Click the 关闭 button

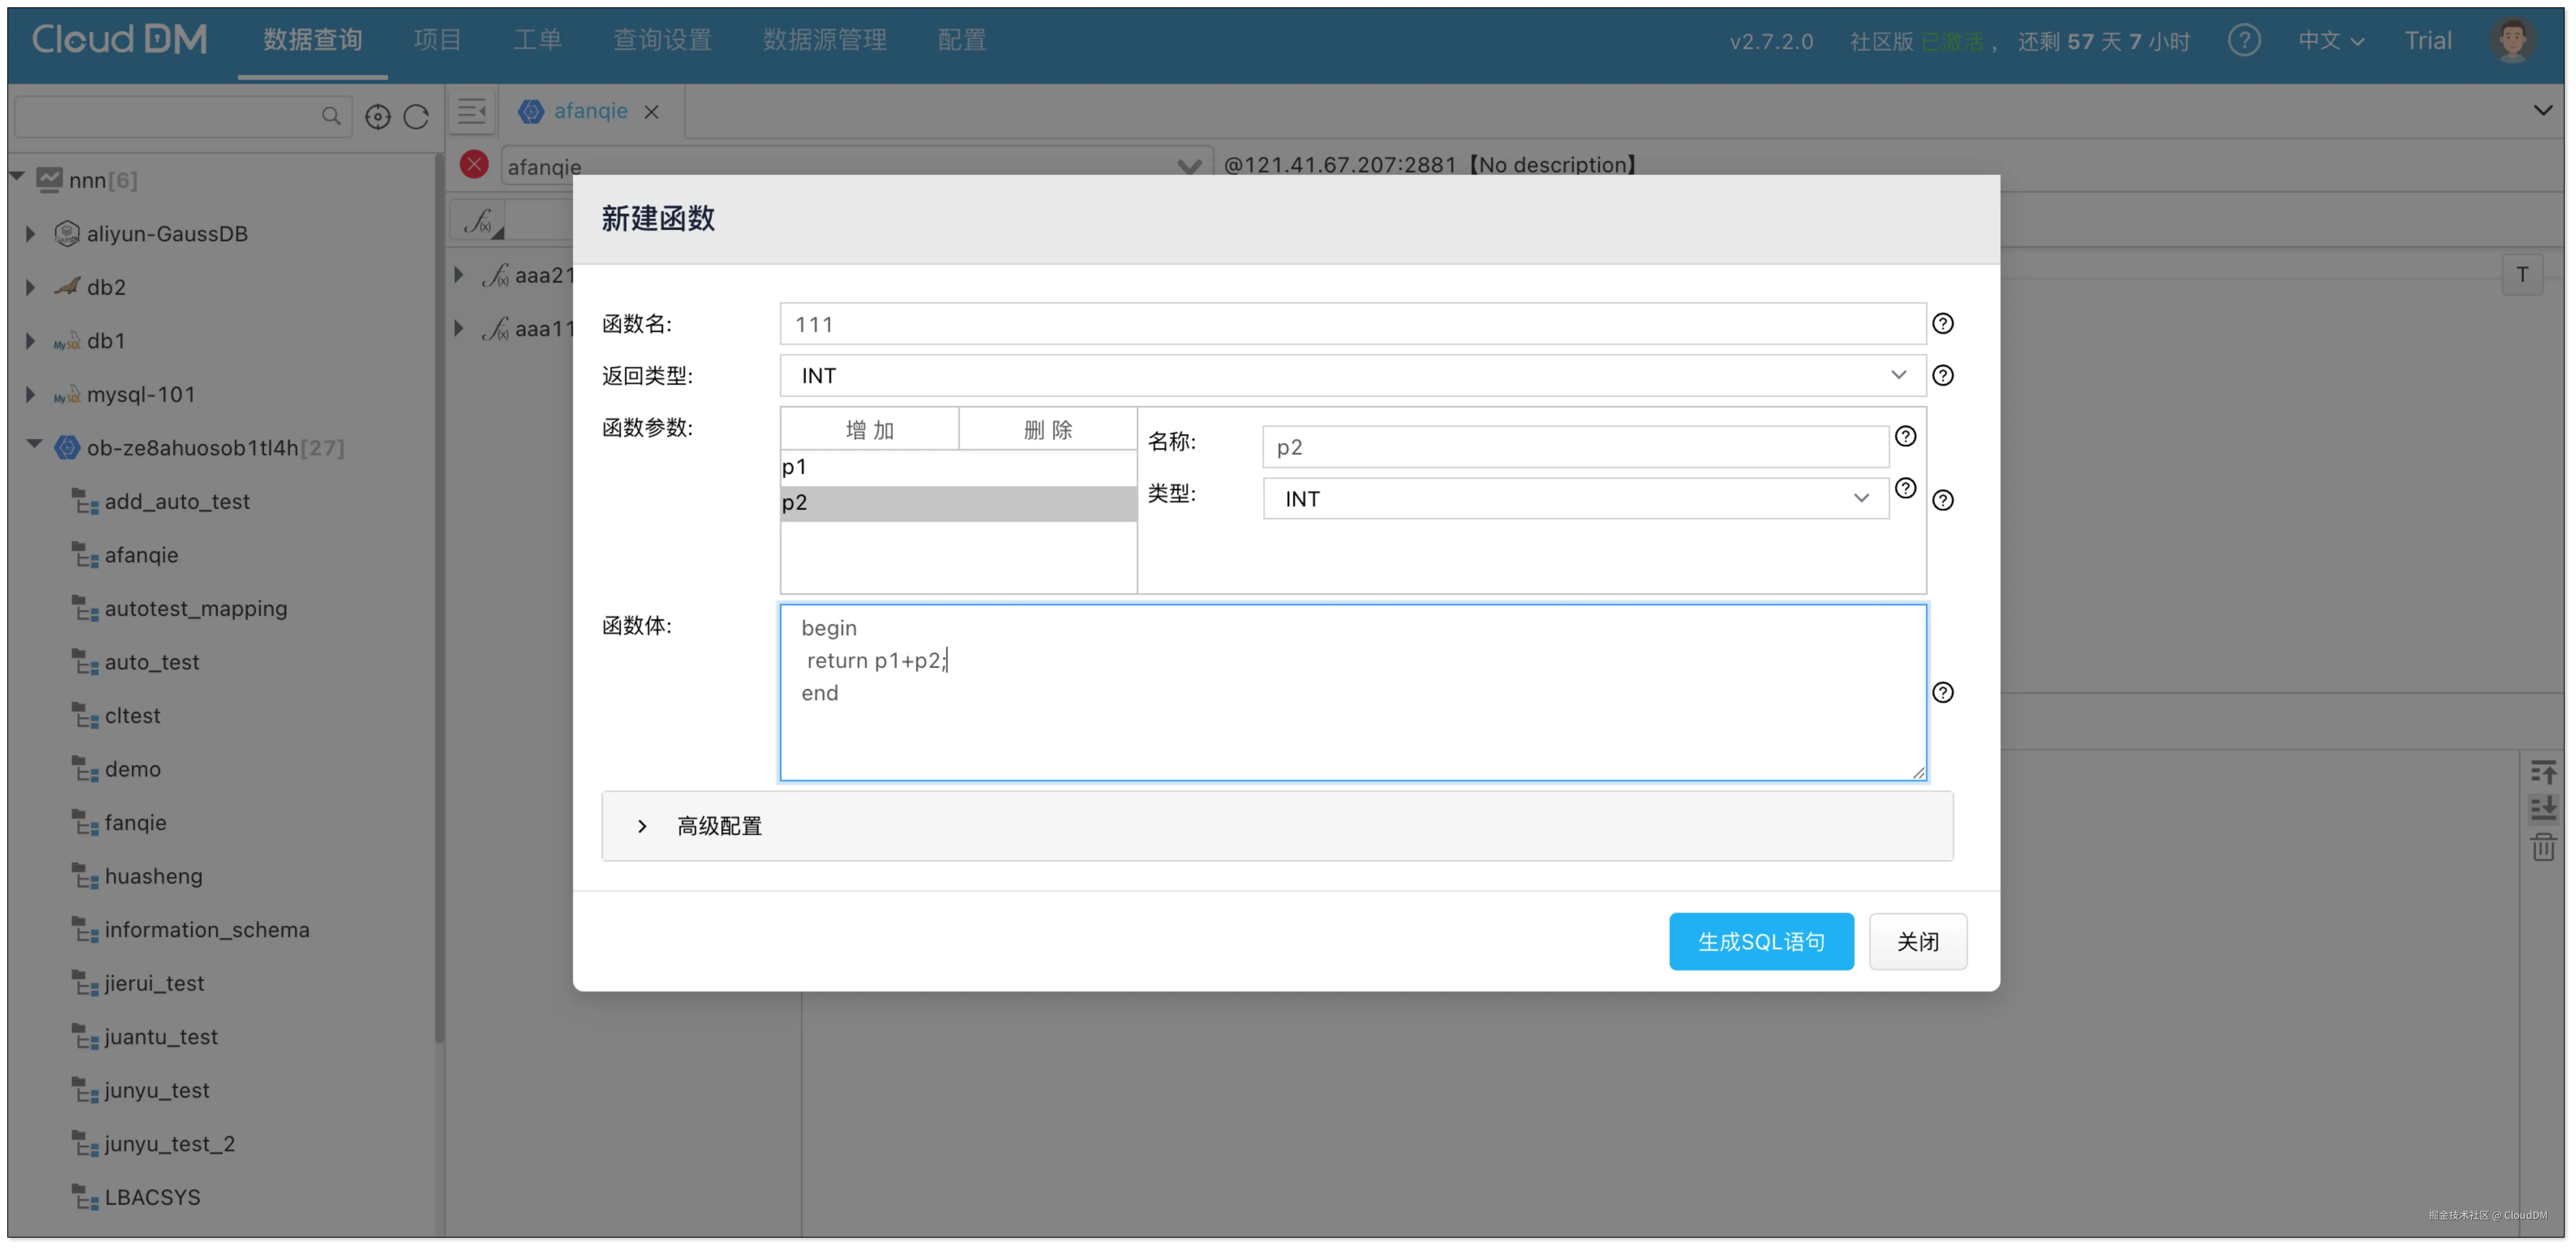pos(1917,941)
